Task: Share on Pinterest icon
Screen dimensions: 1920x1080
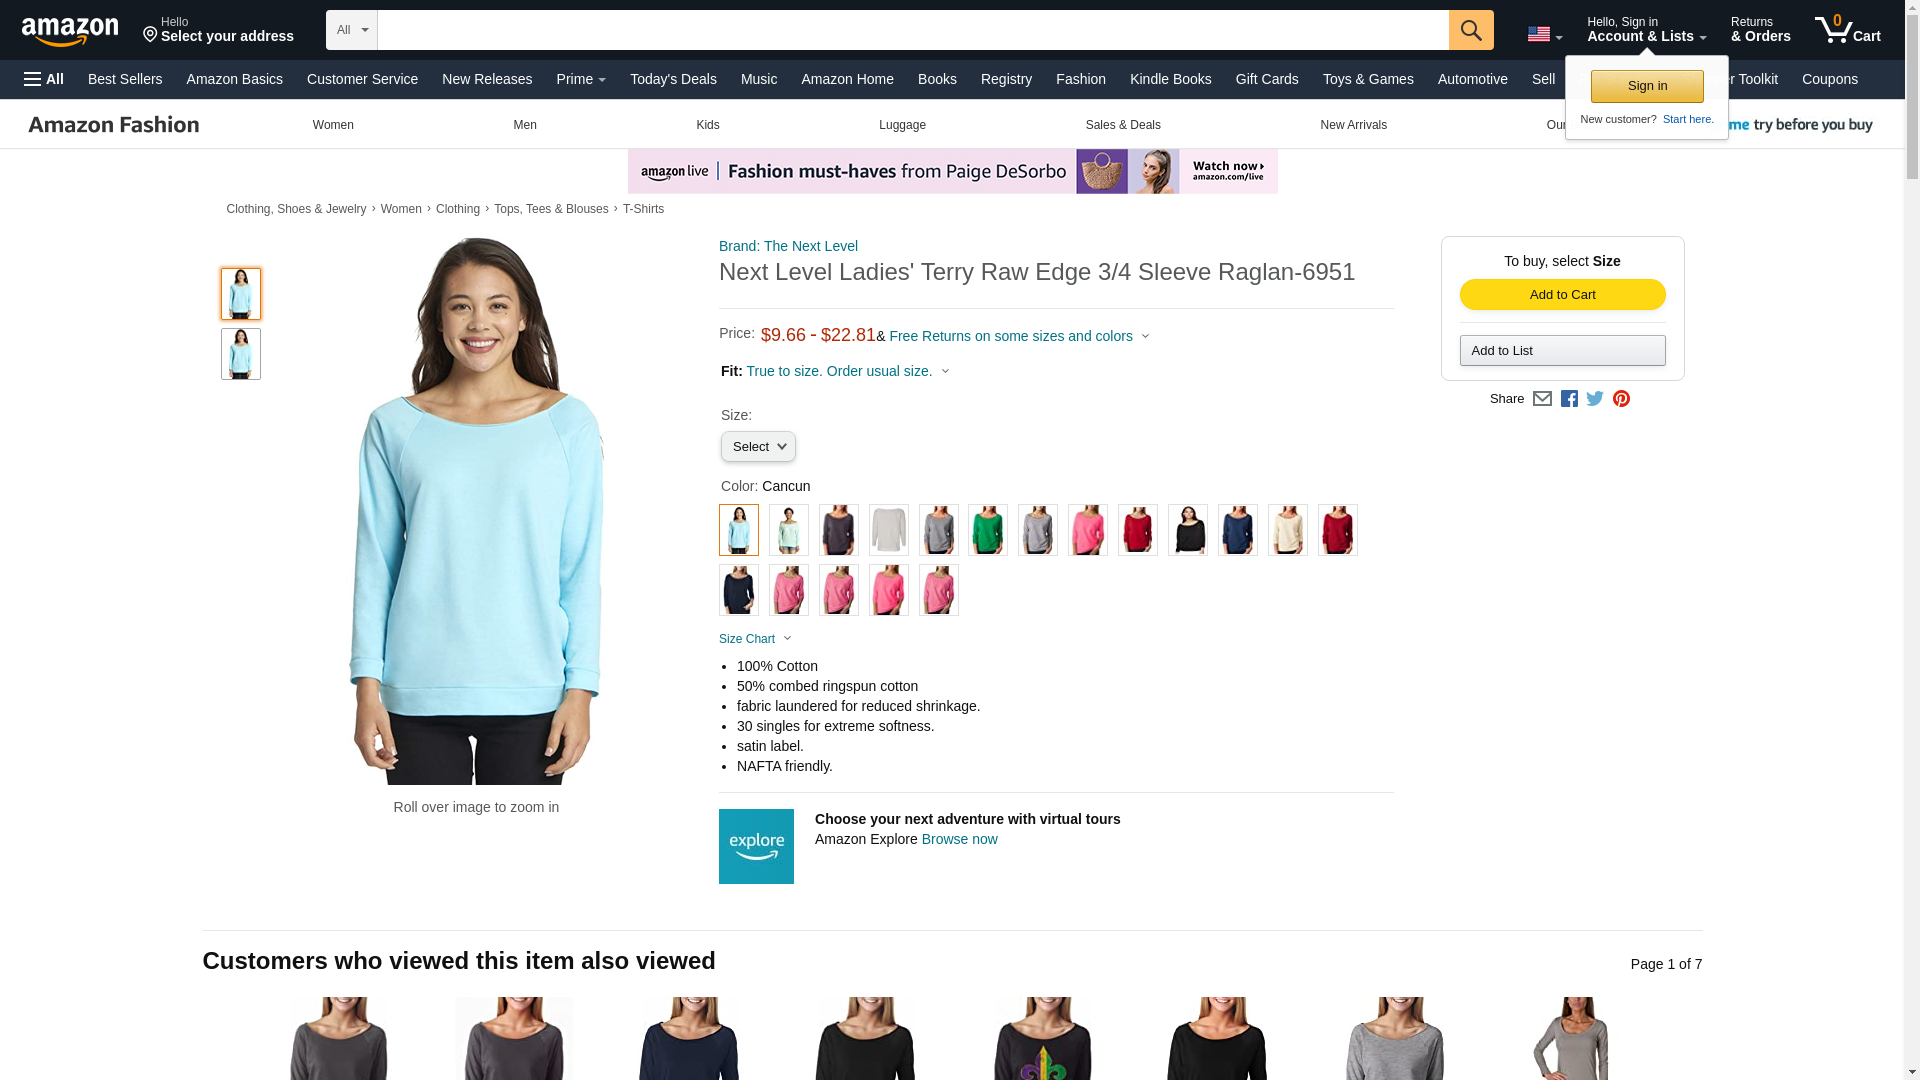Action: [1621, 399]
